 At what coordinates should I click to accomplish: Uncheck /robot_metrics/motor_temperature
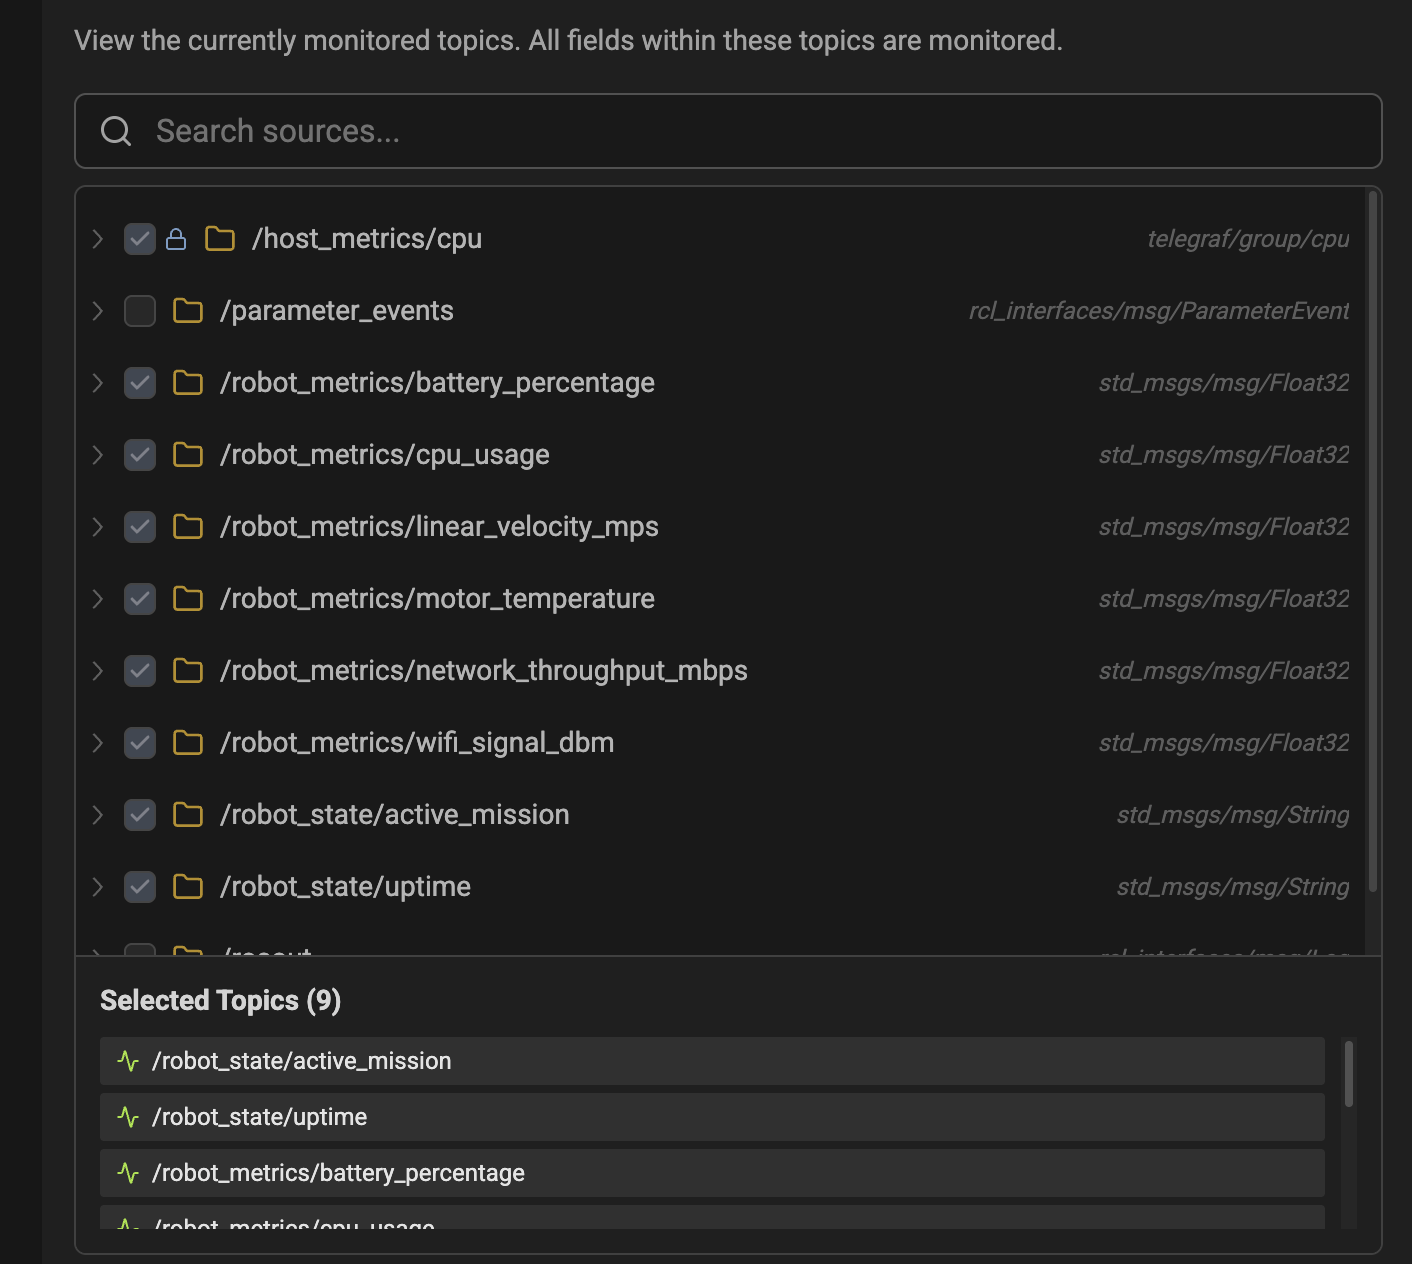[x=139, y=598]
